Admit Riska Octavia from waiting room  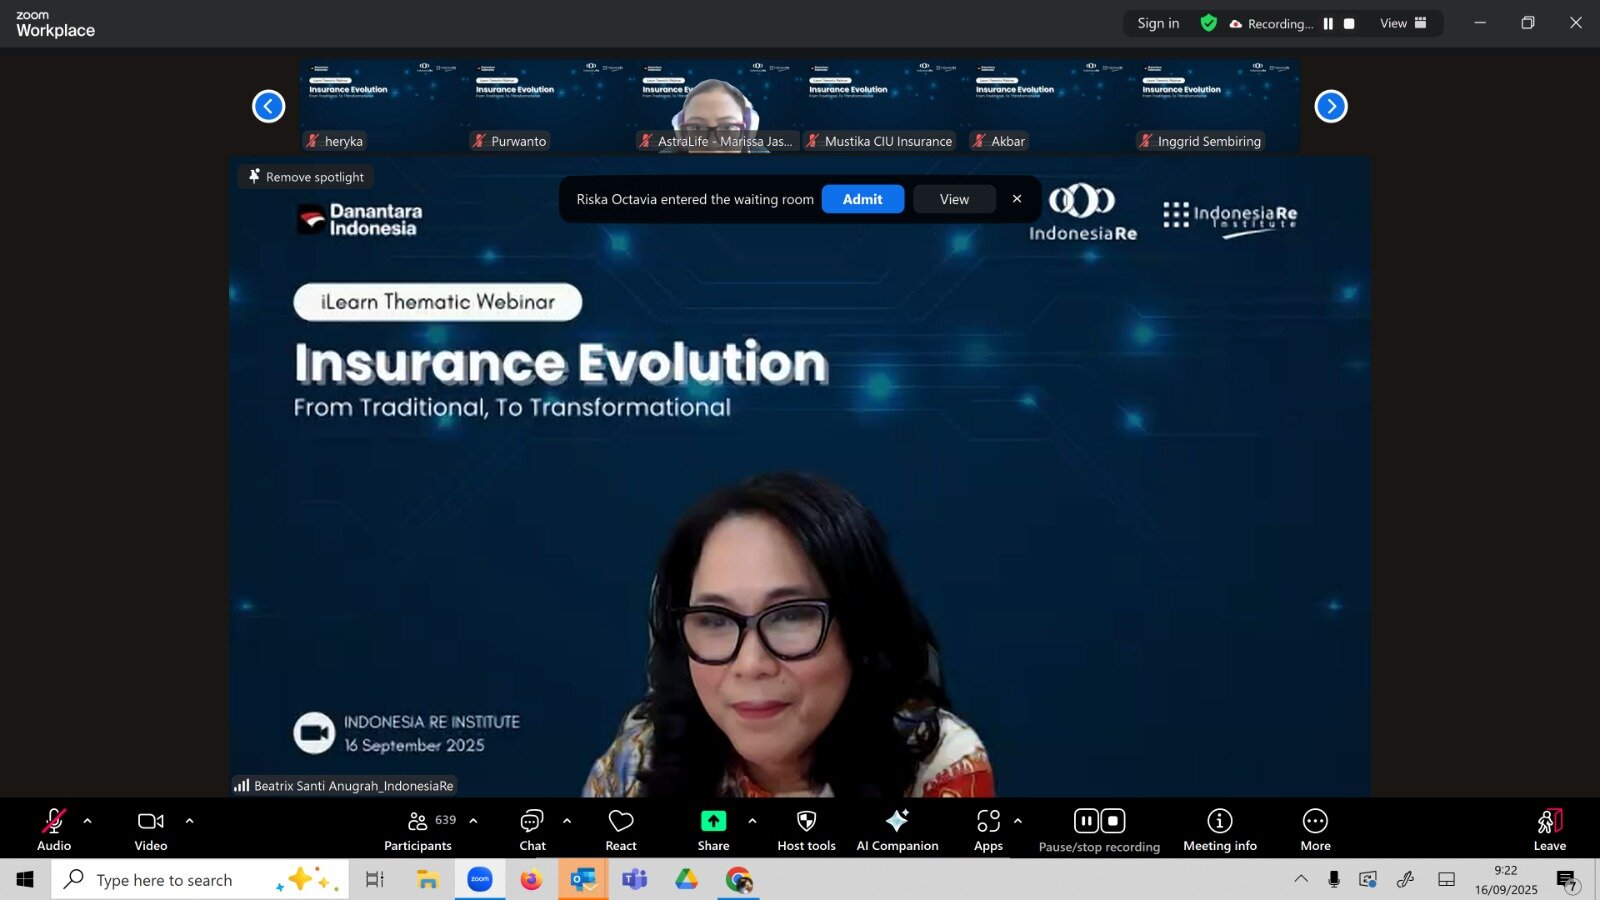click(x=862, y=199)
